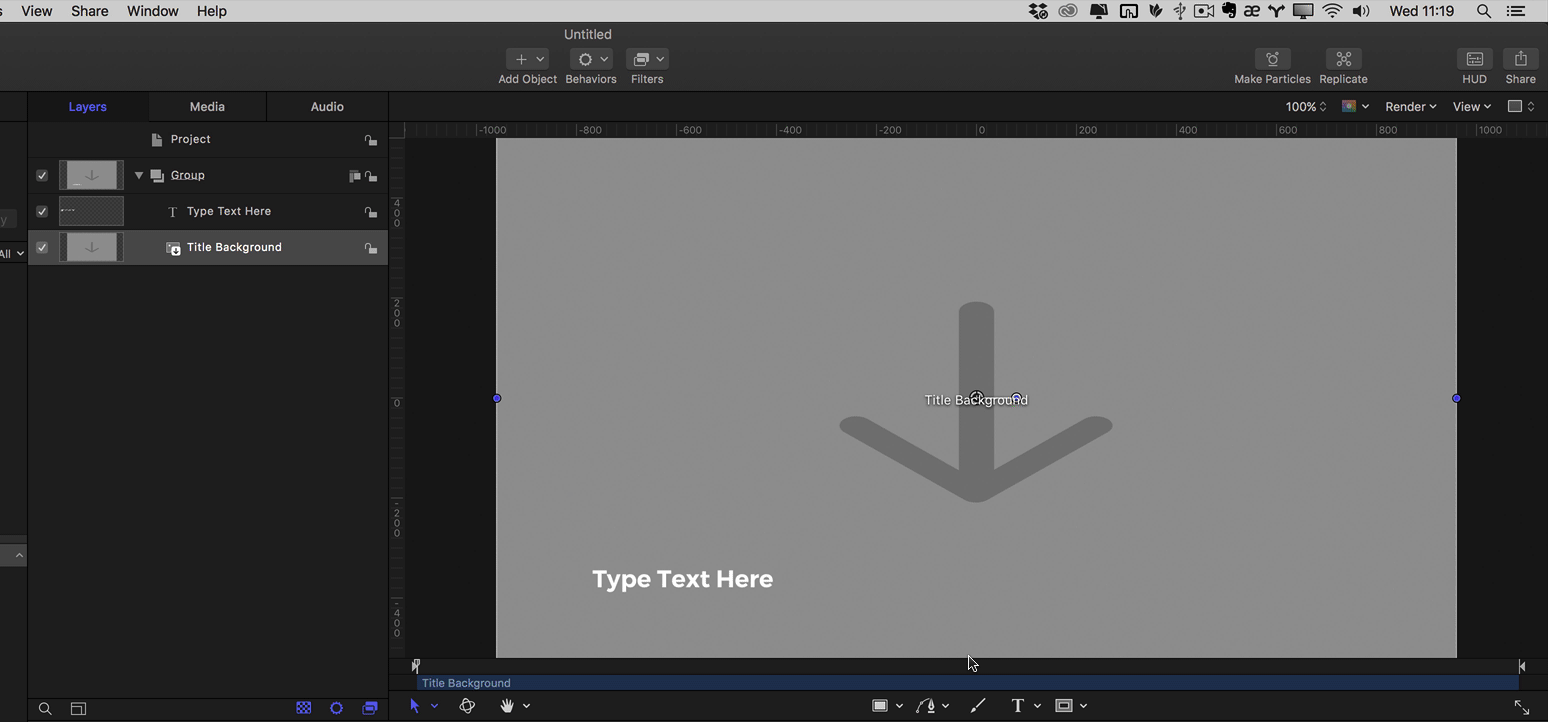Toggle Group layer visibility checkbox
The width and height of the screenshot is (1548, 722).
tap(42, 175)
